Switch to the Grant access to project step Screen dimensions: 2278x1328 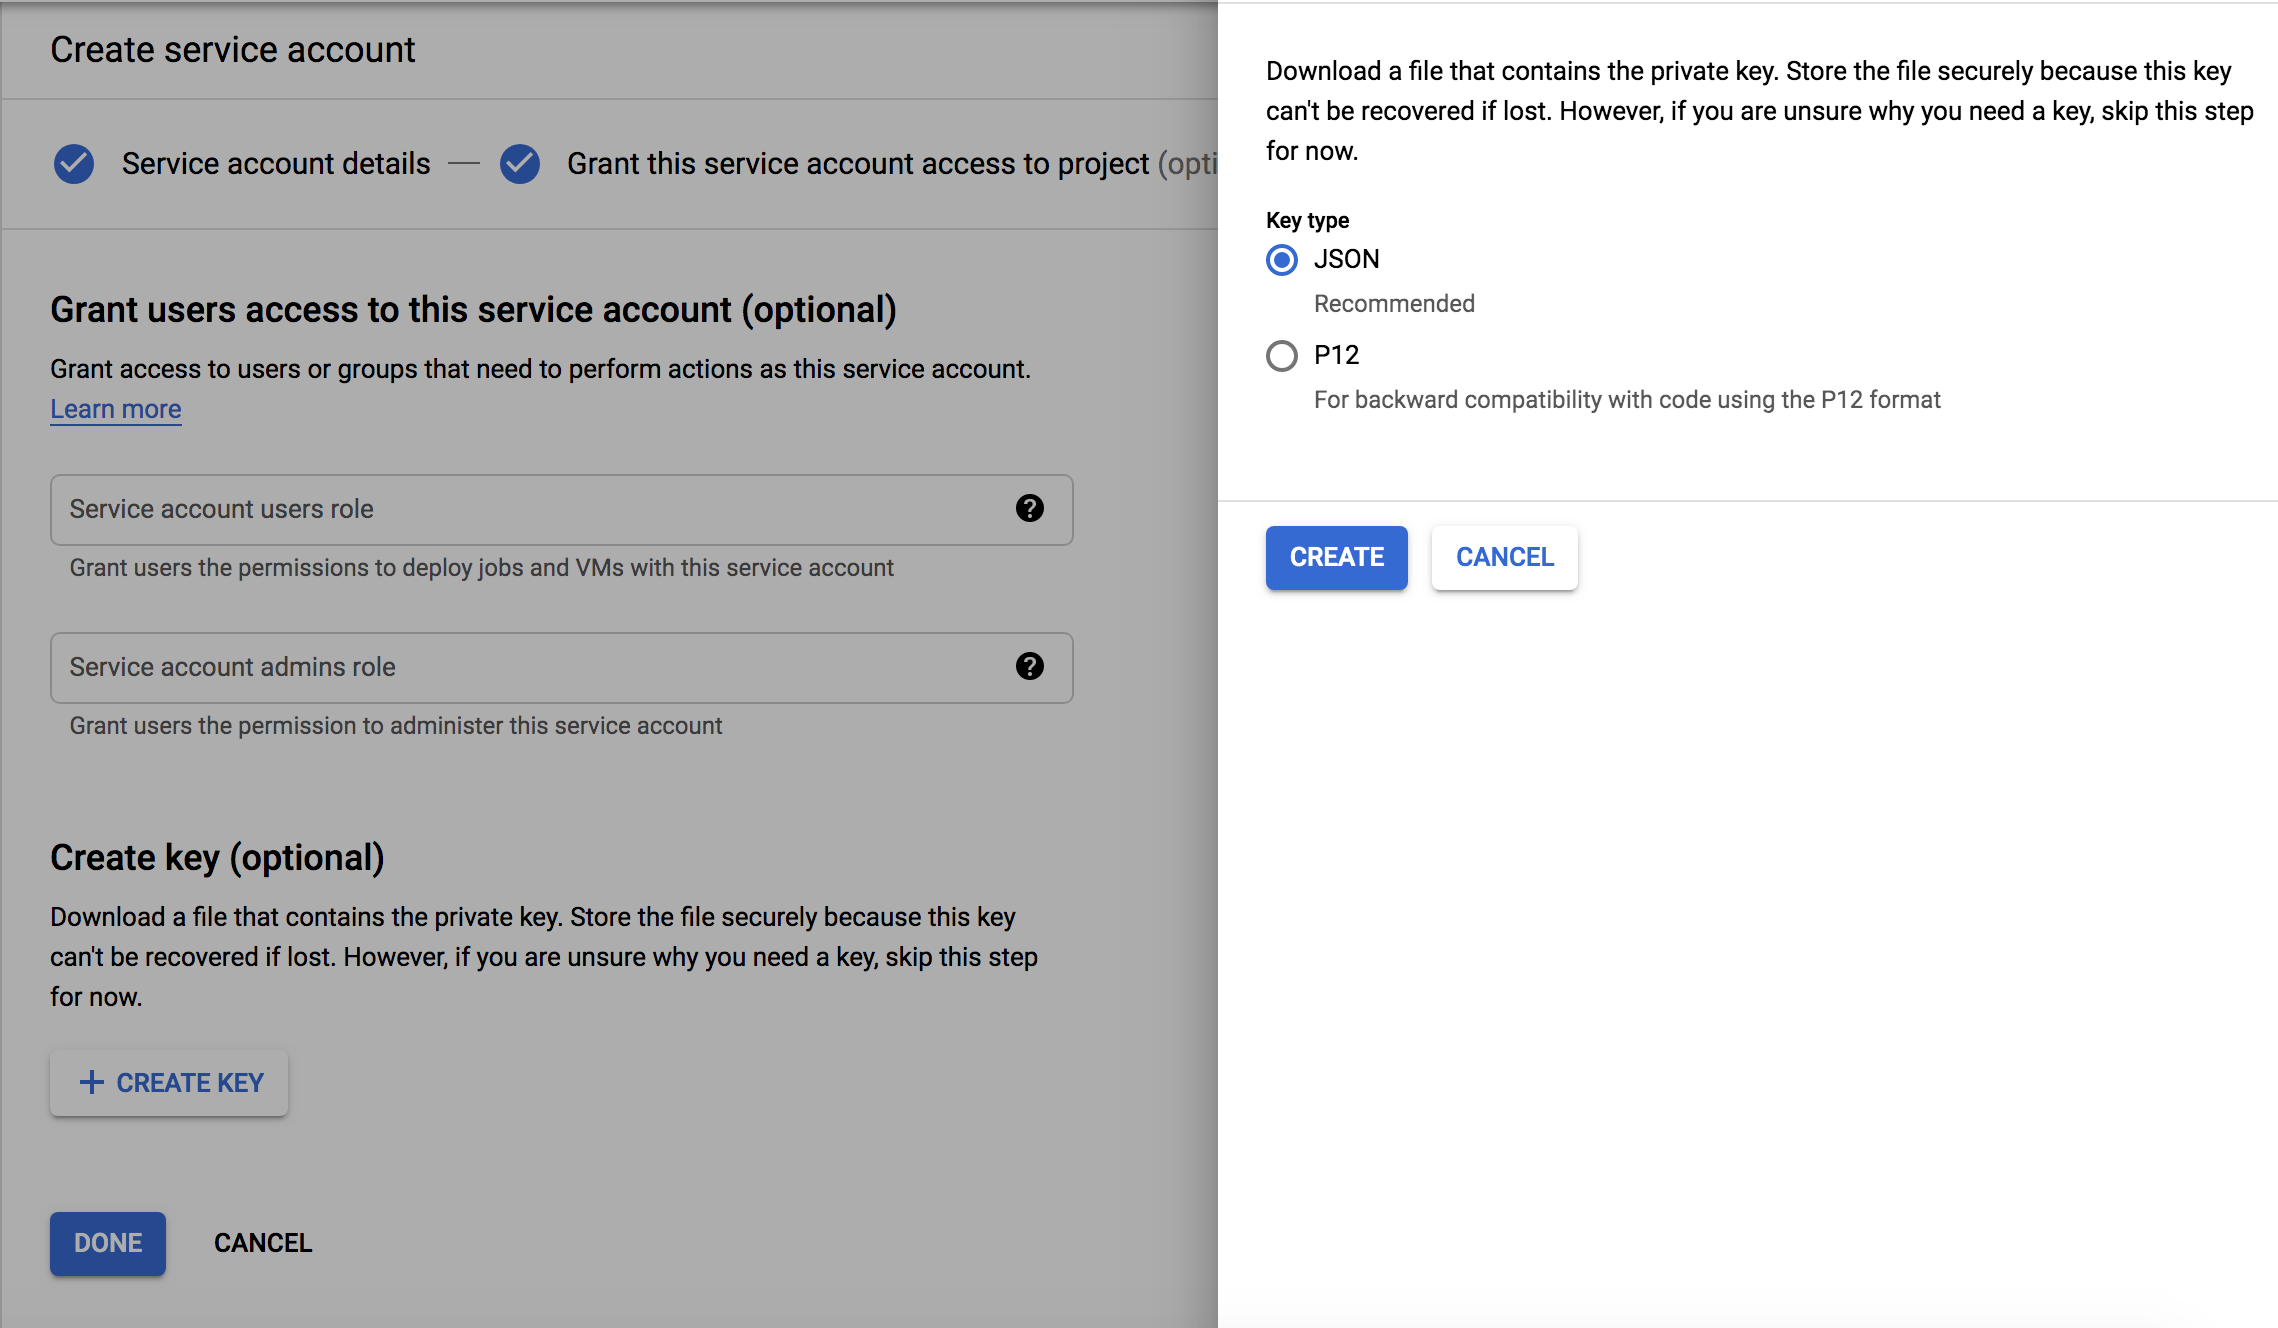(x=860, y=163)
